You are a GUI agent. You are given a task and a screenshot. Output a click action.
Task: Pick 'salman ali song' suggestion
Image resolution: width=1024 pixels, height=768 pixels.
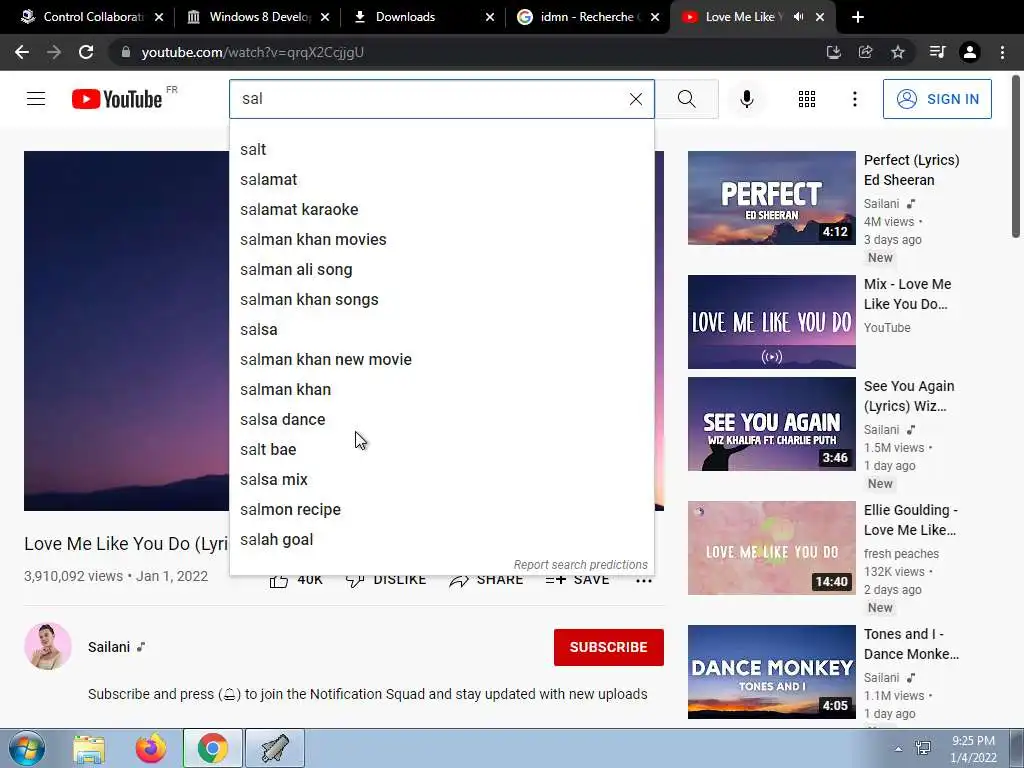441,270
